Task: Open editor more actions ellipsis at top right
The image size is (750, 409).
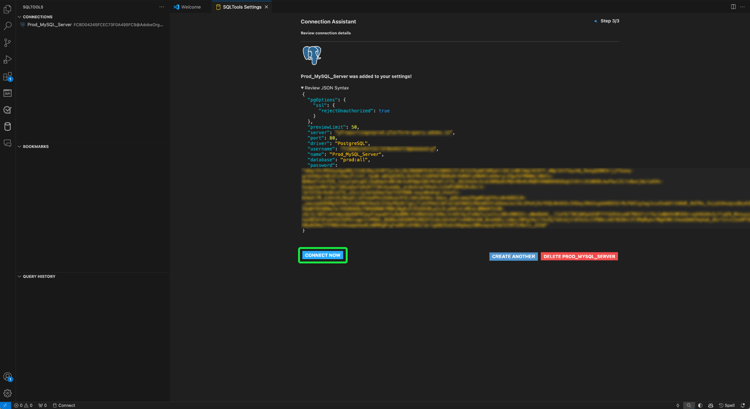Action: pyautogui.click(x=742, y=7)
